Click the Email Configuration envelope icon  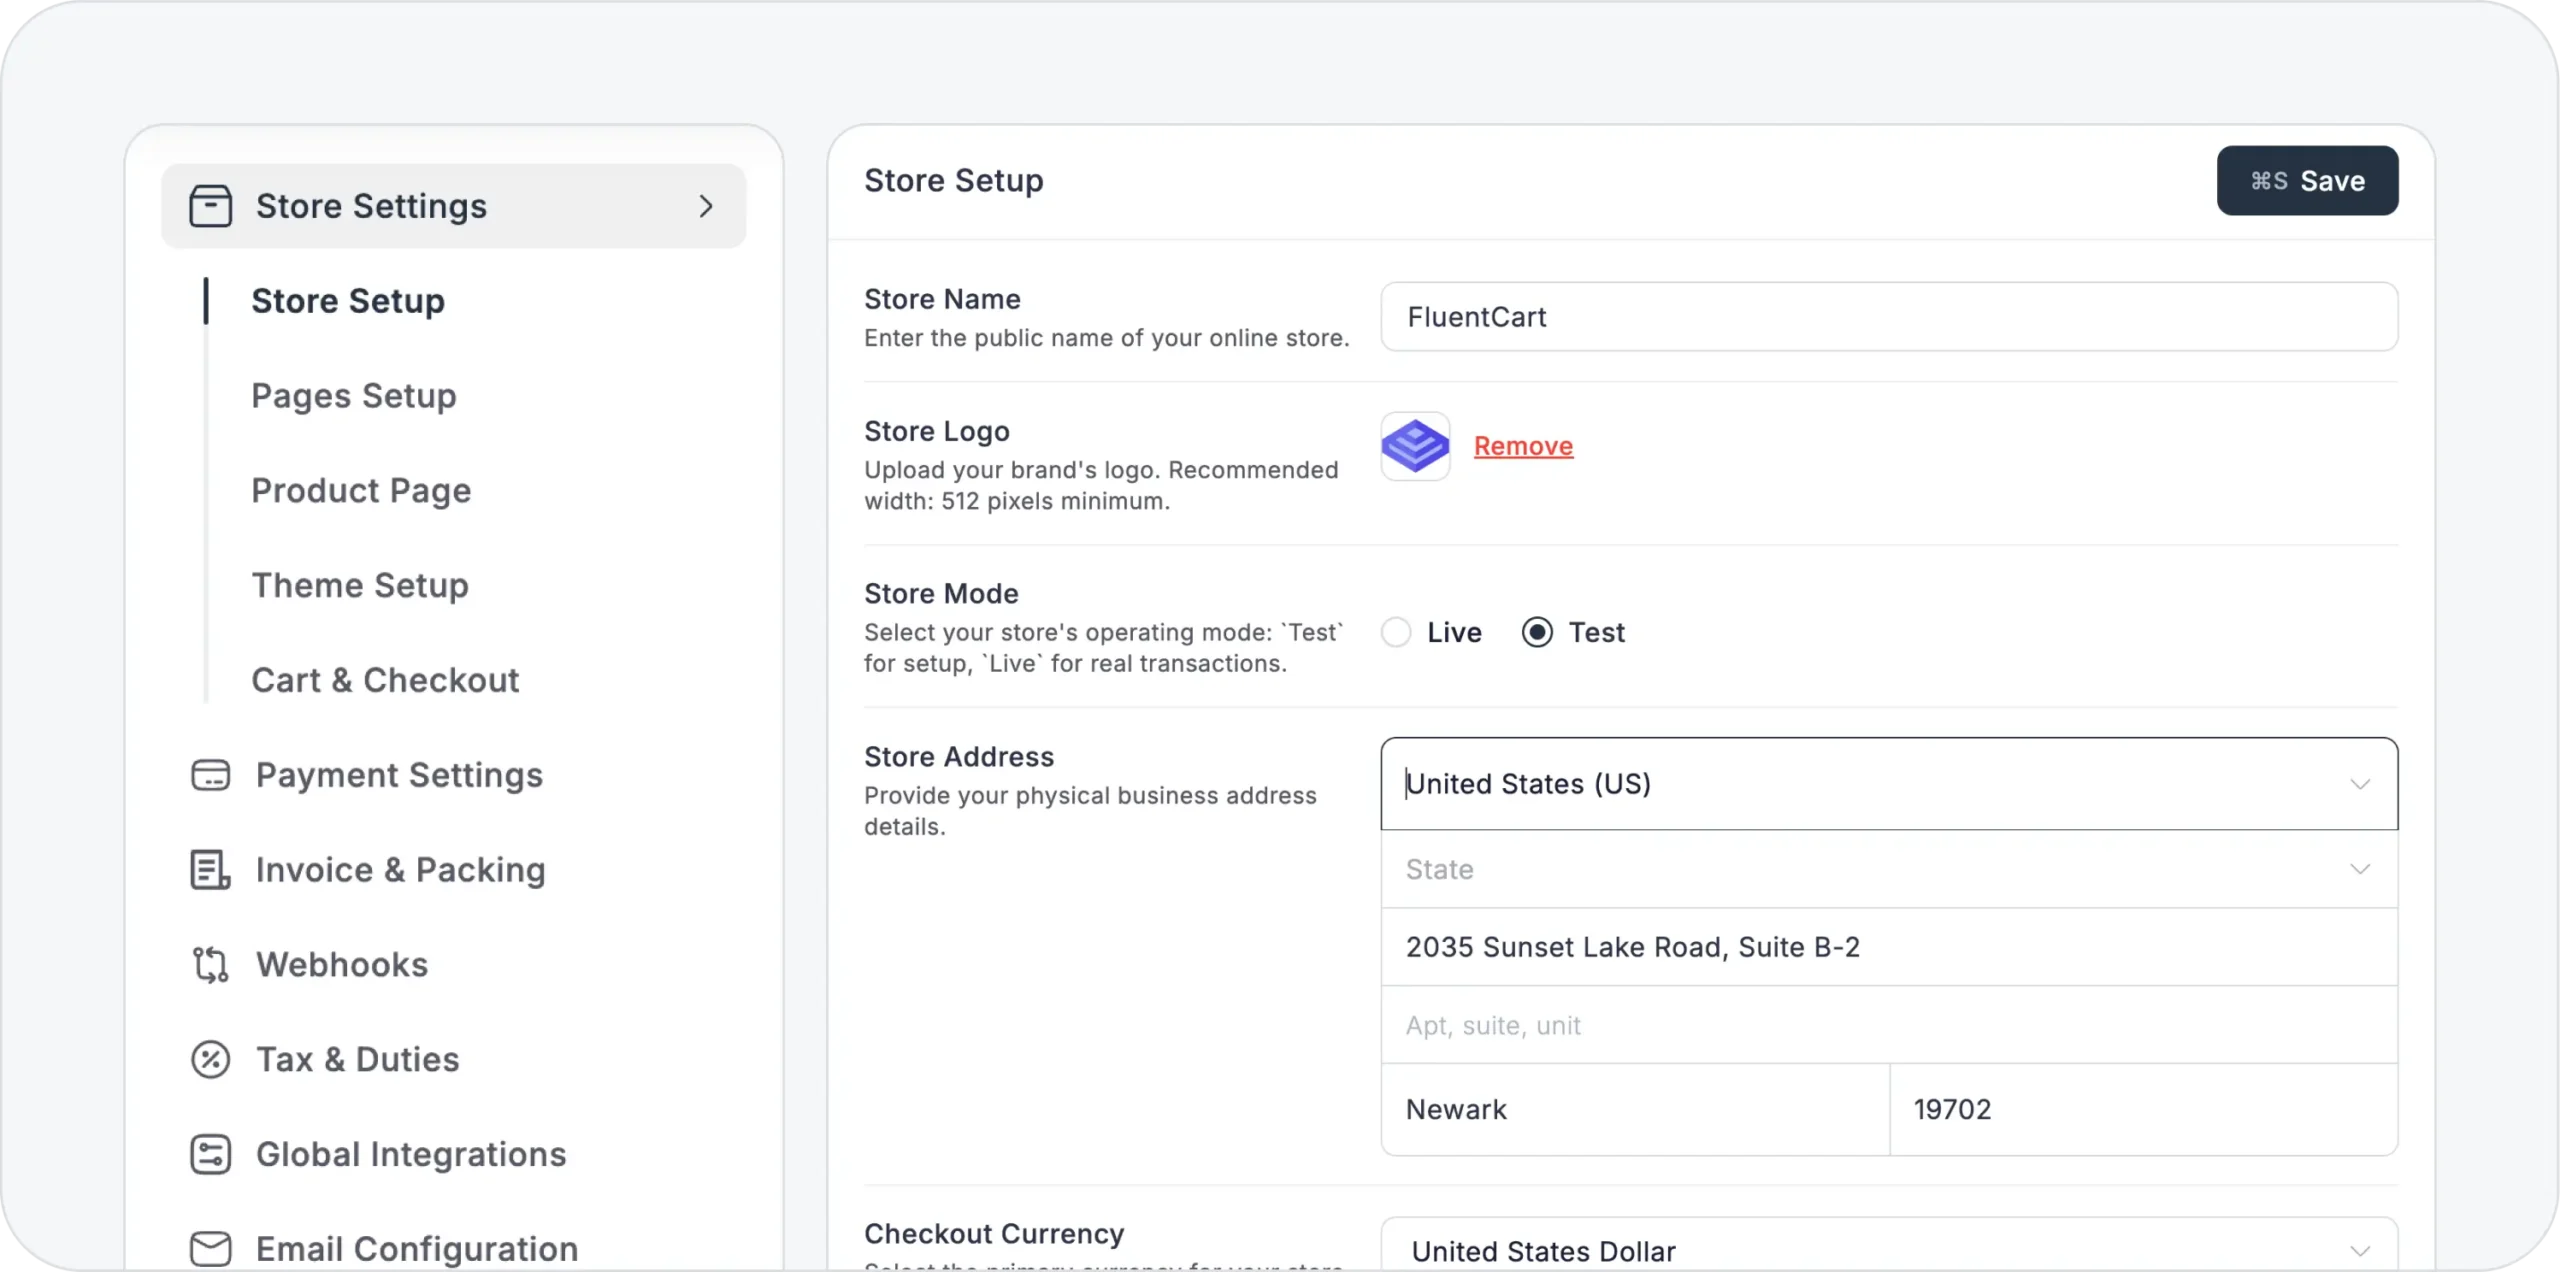[x=210, y=1248]
